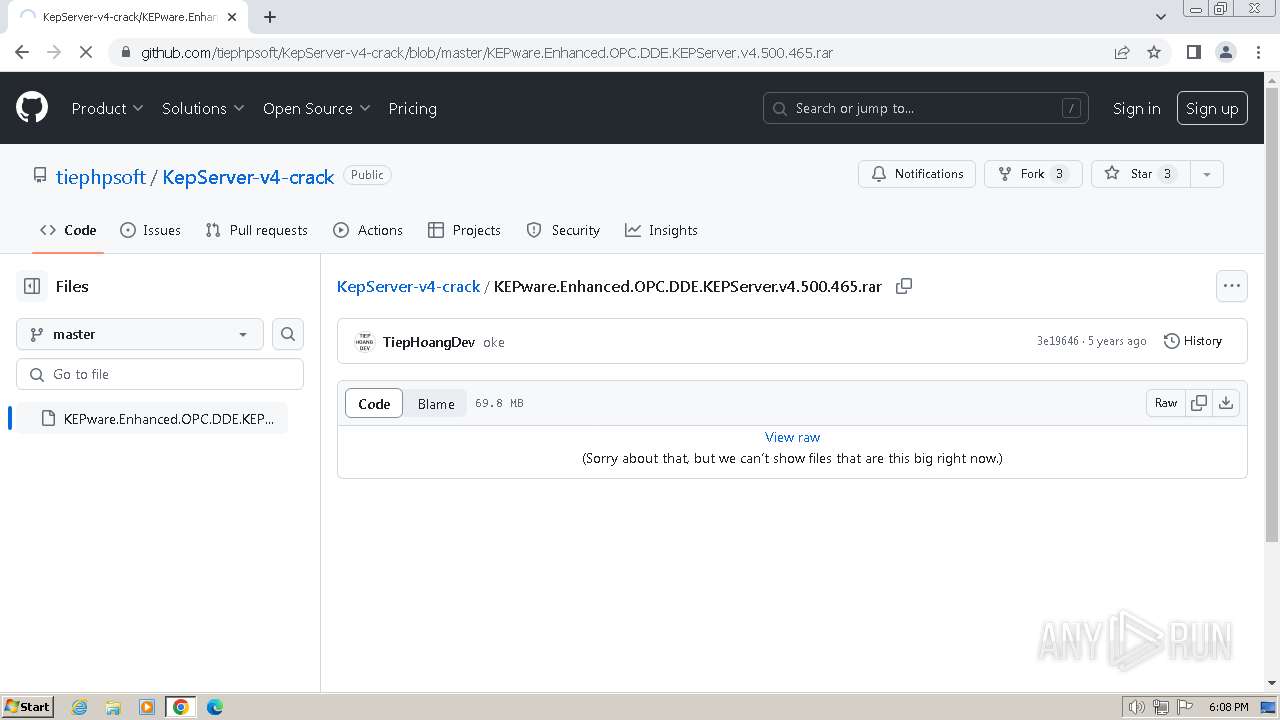The width and height of the screenshot is (1280, 720).
Task: Copy the file path icon
Action: (x=904, y=286)
